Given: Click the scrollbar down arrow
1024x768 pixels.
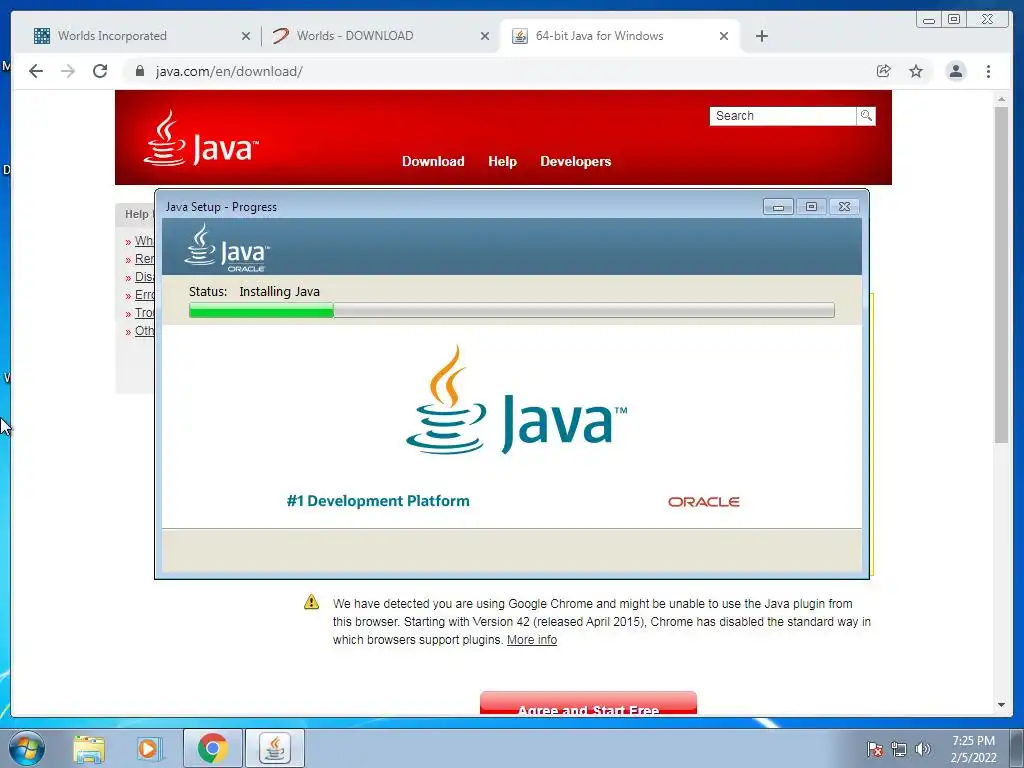Looking at the screenshot, I should coord(1001,705).
